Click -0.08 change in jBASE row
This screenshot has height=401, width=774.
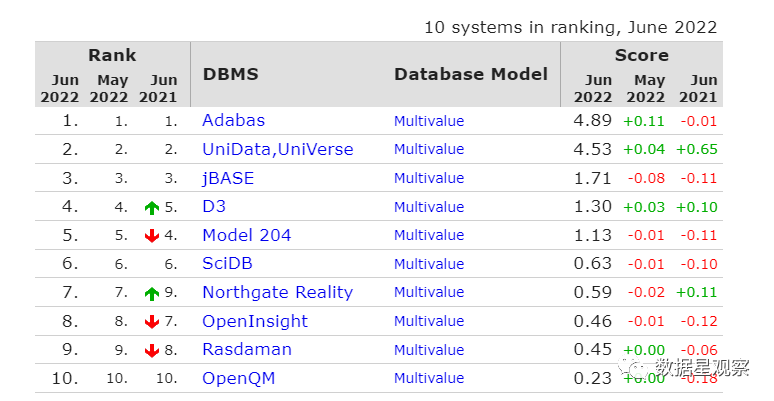click(646, 178)
